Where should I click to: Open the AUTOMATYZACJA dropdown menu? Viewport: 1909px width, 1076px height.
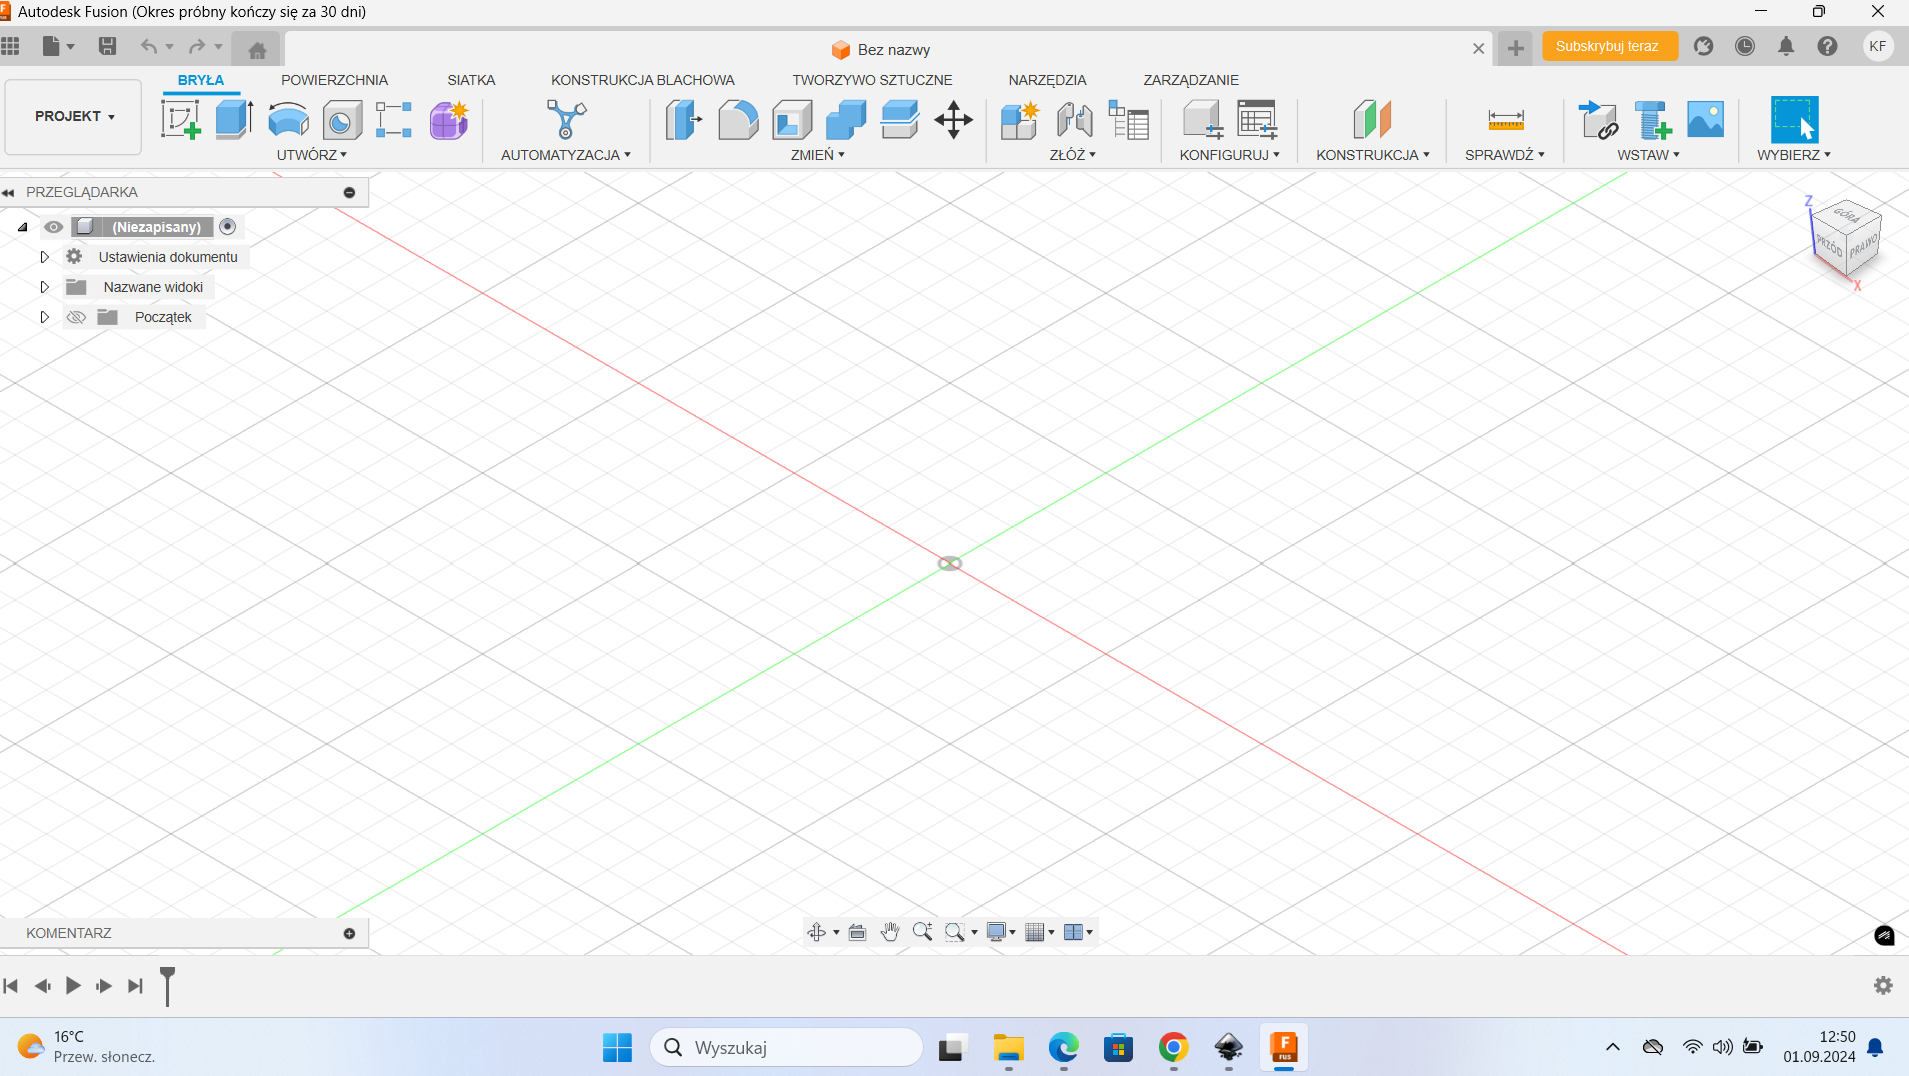[x=566, y=155]
